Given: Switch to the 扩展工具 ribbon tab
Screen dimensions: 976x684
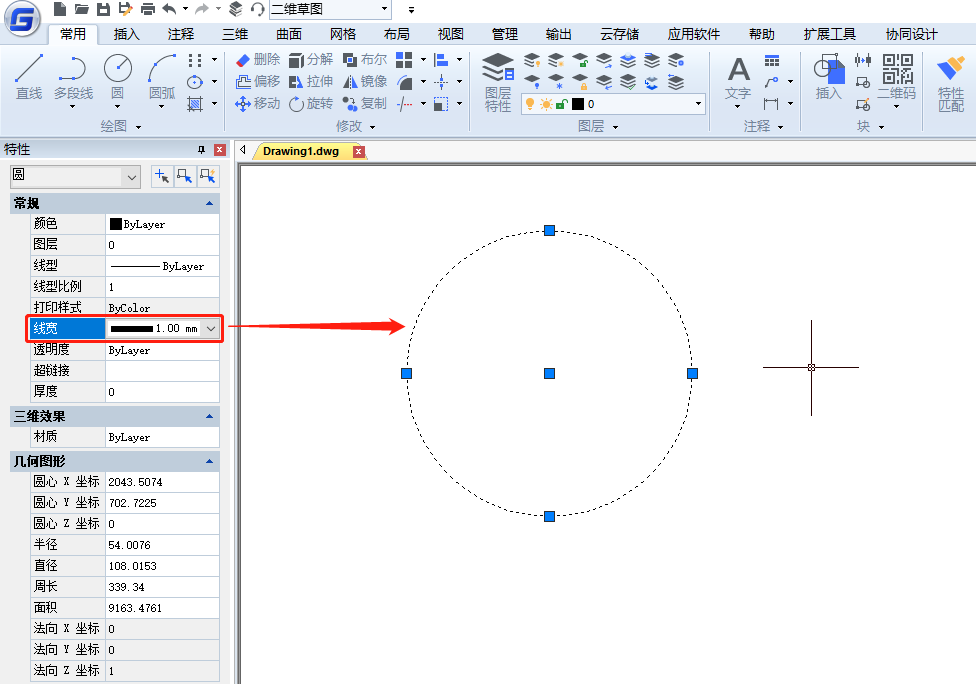Looking at the screenshot, I should coord(829,34).
